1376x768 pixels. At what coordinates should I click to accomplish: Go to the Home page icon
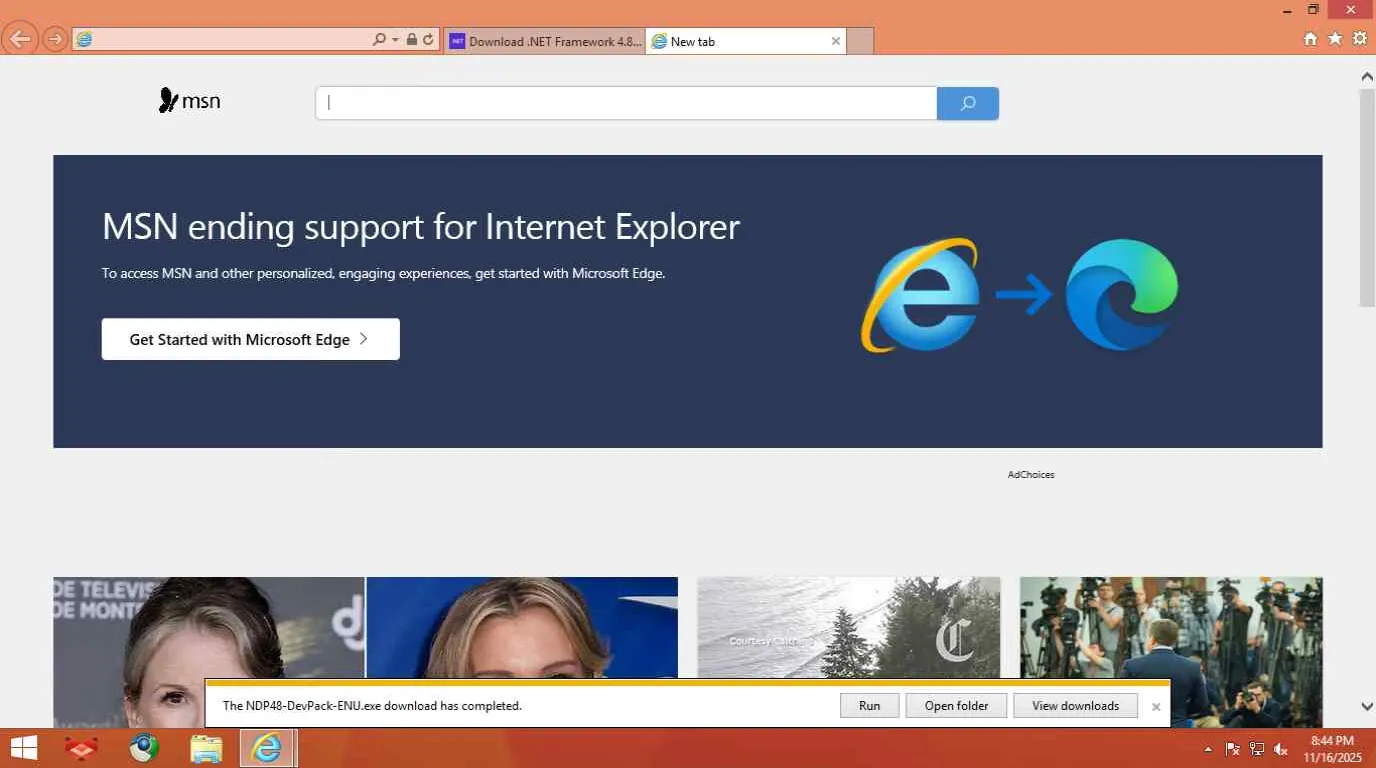coord(1310,39)
